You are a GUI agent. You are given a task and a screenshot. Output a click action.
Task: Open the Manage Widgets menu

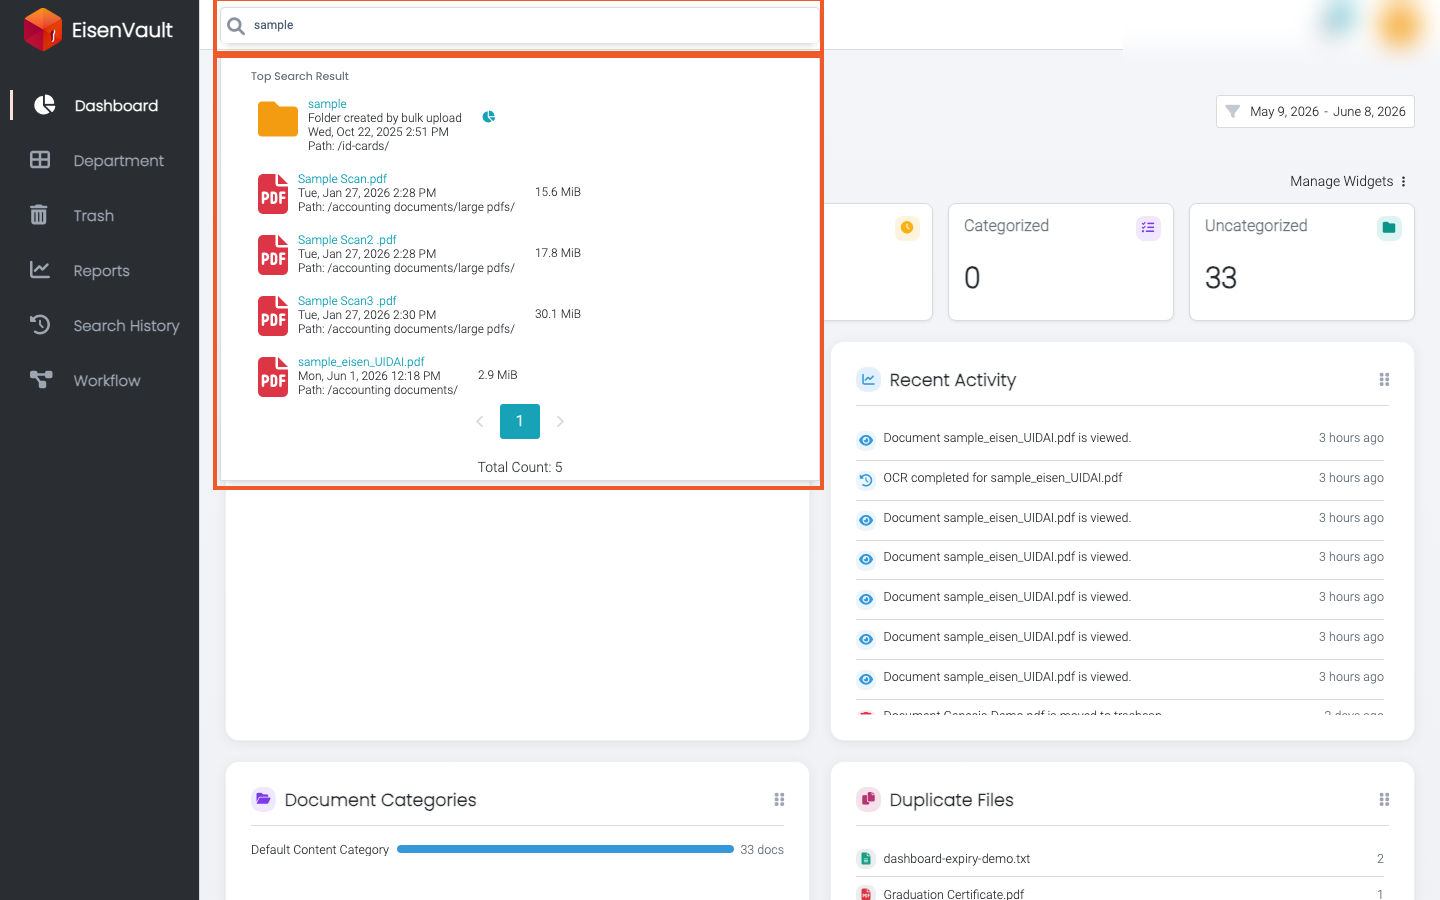click(1348, 181)
